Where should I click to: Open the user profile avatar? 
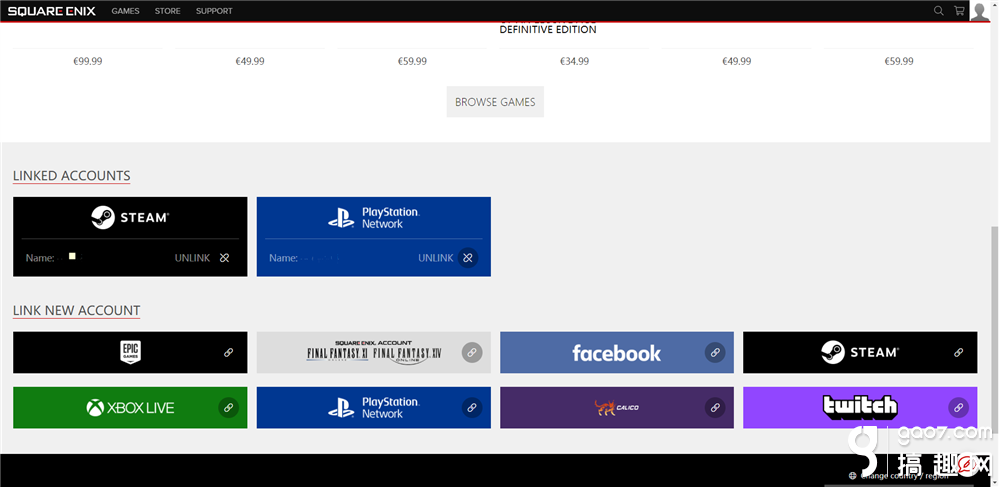[x=979, y=11]
